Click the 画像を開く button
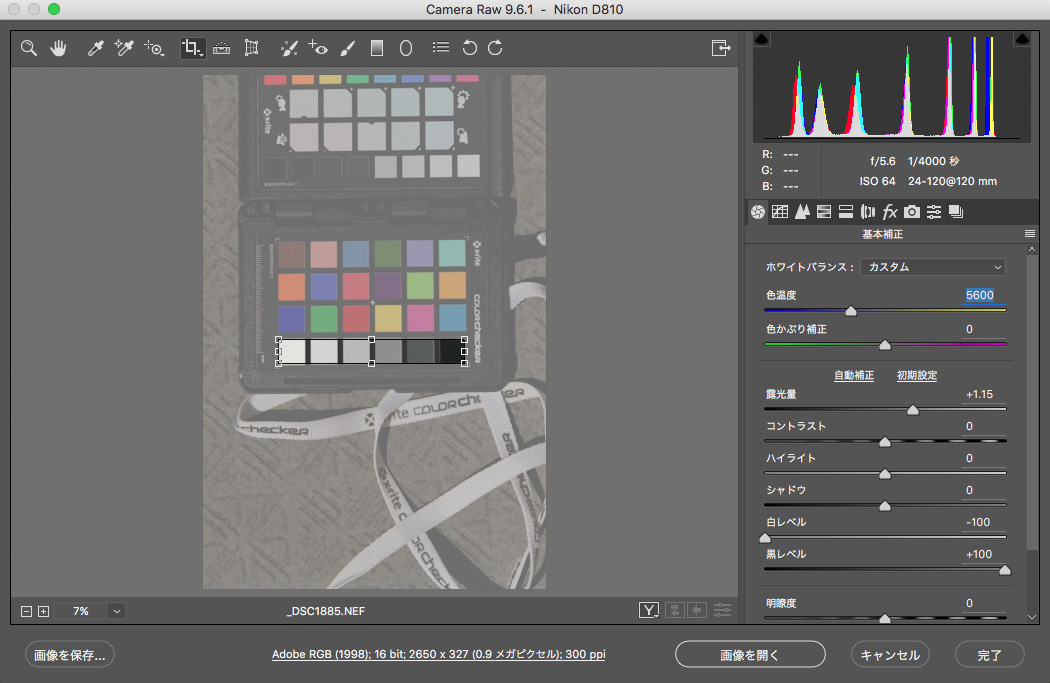The height and width of the screenshot is (683, 1050). point(750,654)
